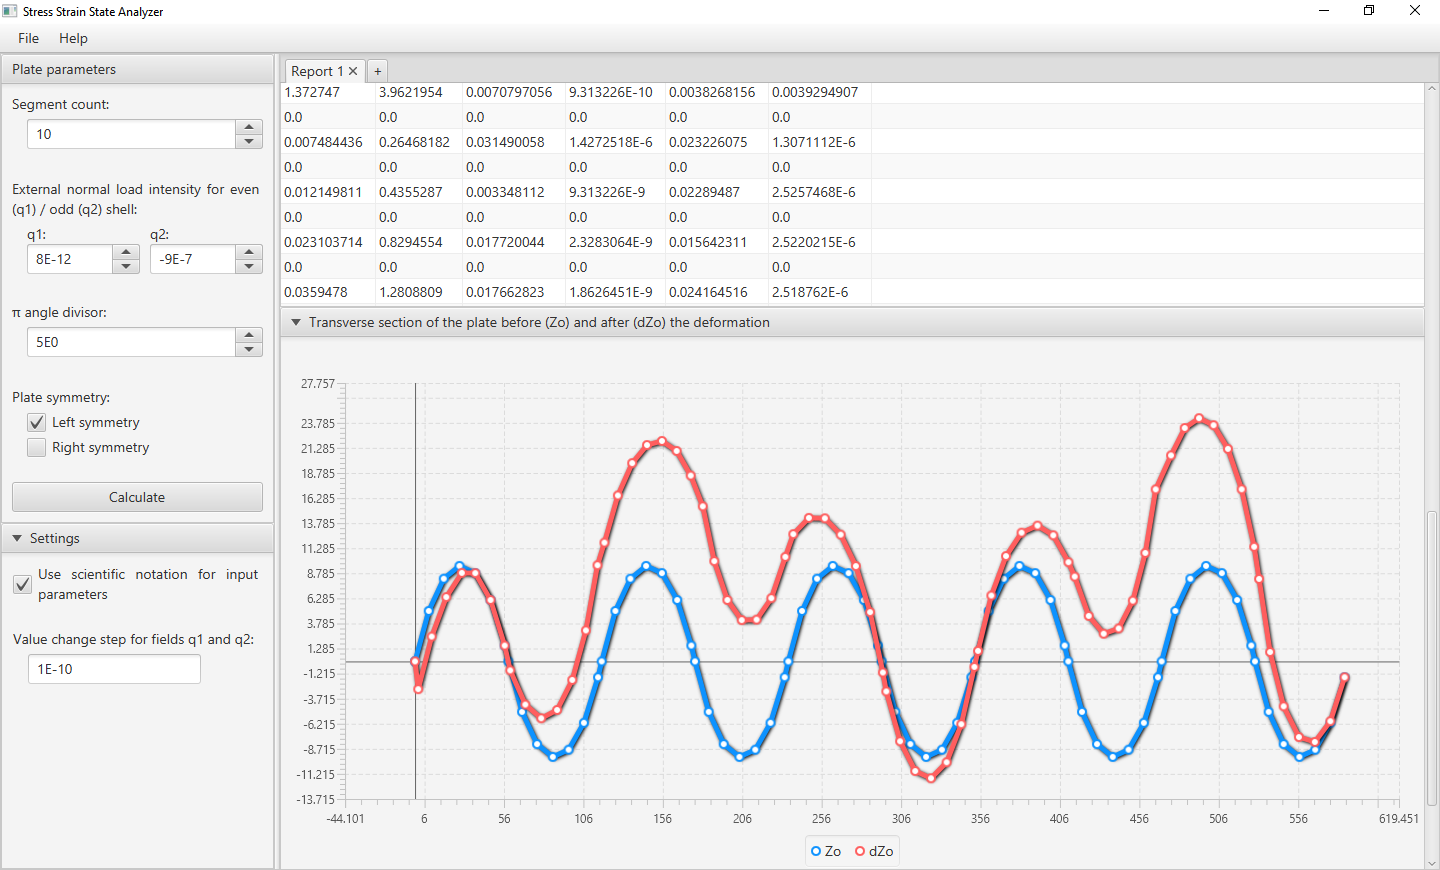The height and width of the screenshot is (870, 1440).
Task: Select table cell 1.2808809
Action: tap(418, 292)
